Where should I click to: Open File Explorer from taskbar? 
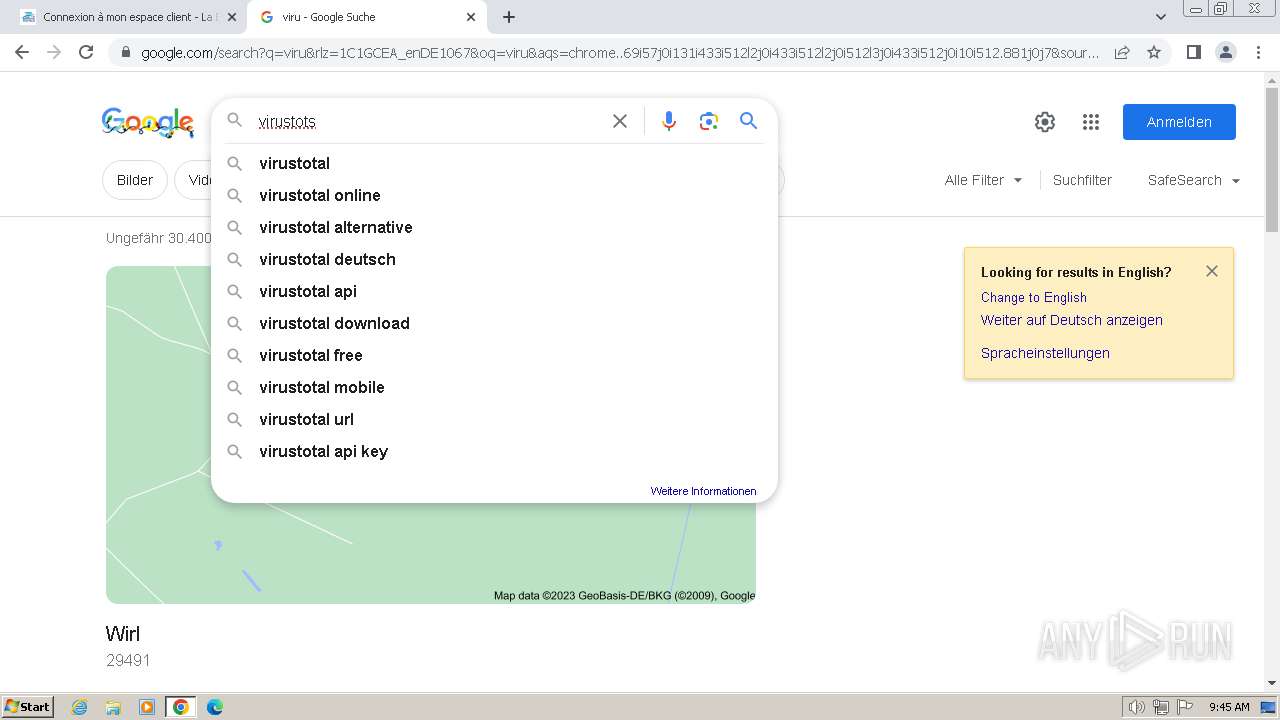pos(113,707)
